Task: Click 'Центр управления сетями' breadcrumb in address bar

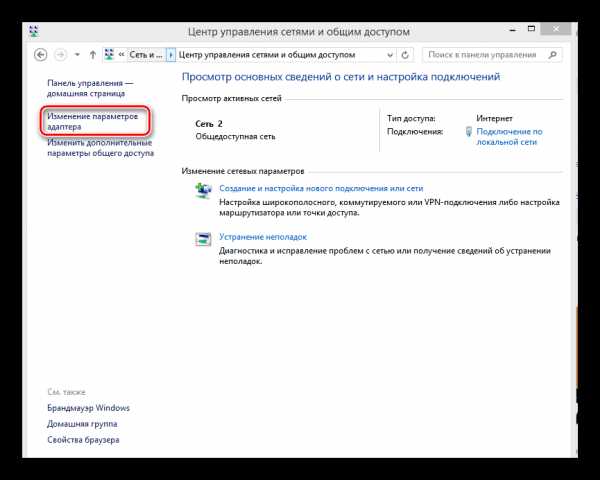Action: click(267, 55)
